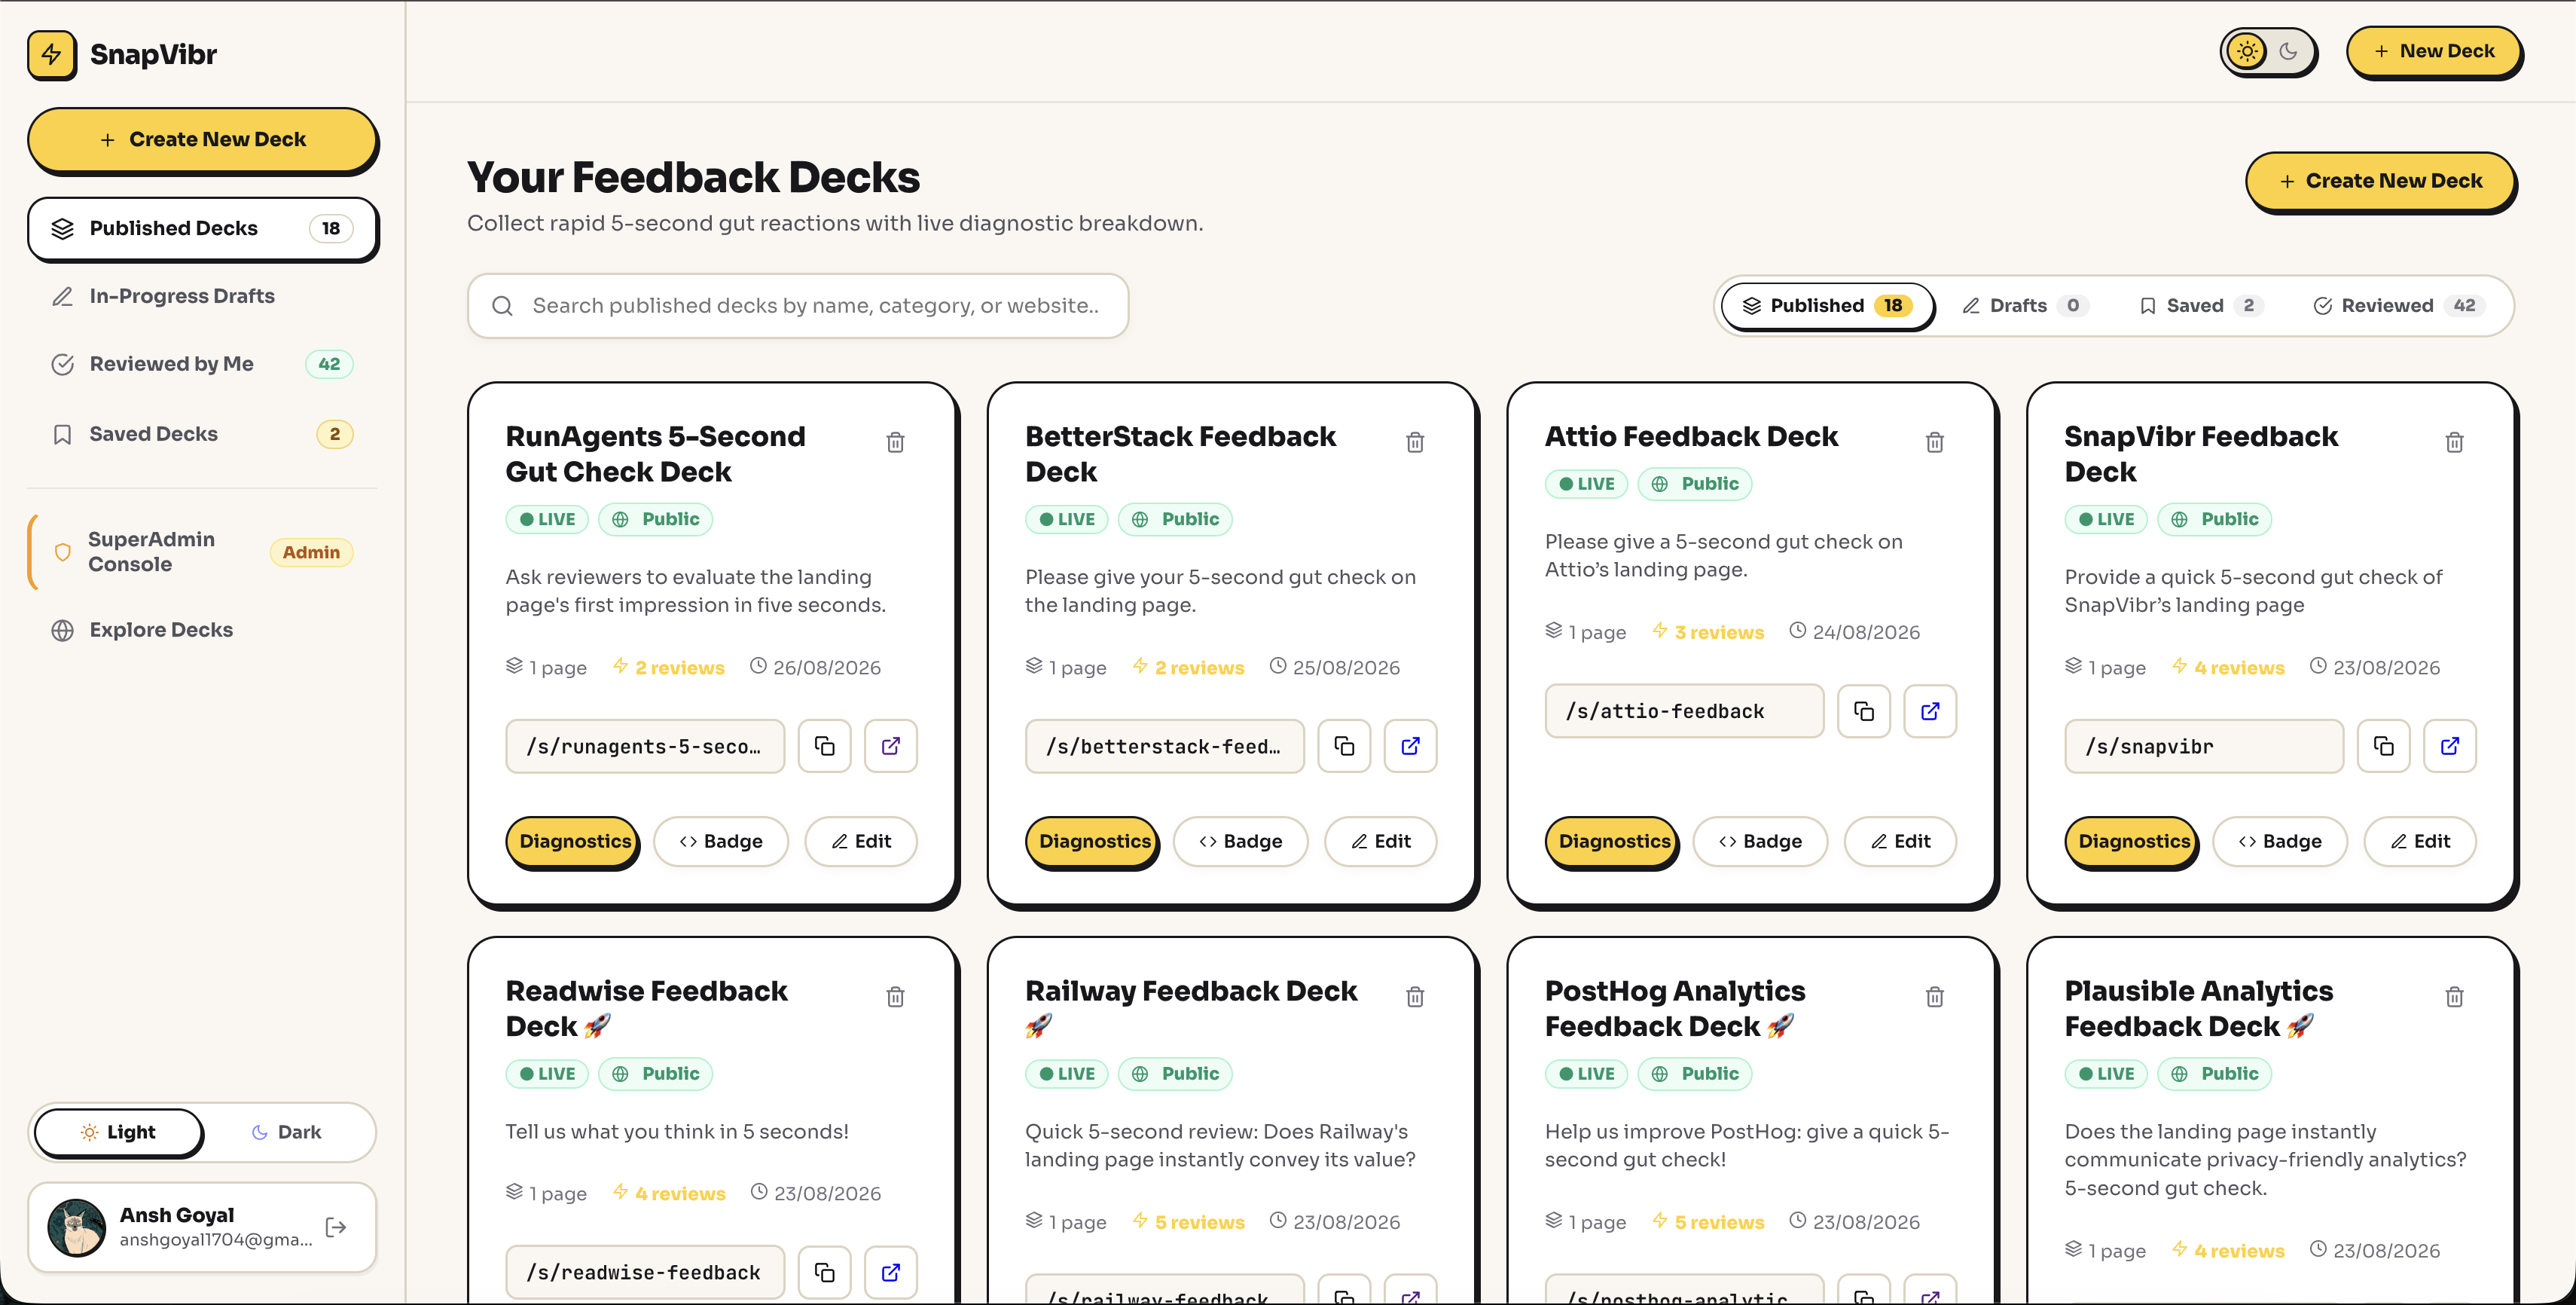Switch to Dark theme in sidebar
Viewport: 2576px width, 1305px height.
(286, 1132)
